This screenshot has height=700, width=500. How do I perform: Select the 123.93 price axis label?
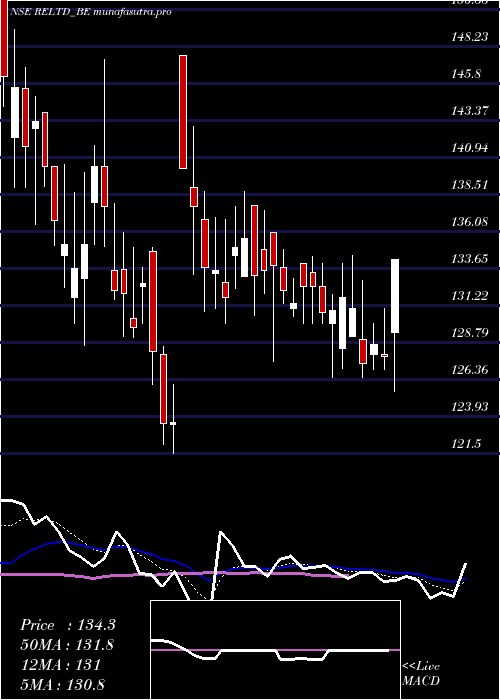coord(470,407)
